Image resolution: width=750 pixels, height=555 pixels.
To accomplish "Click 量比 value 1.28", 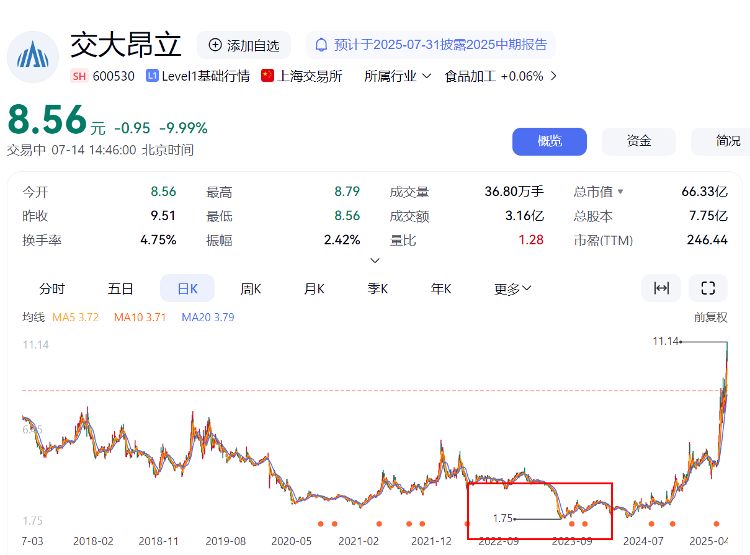I will 531,239.
